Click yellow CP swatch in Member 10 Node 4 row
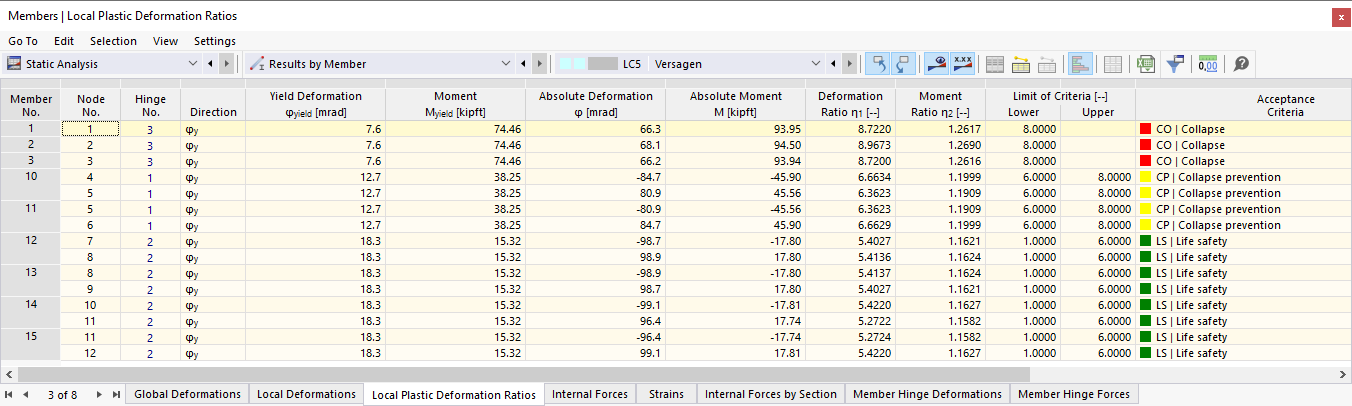 [1146, 177]
